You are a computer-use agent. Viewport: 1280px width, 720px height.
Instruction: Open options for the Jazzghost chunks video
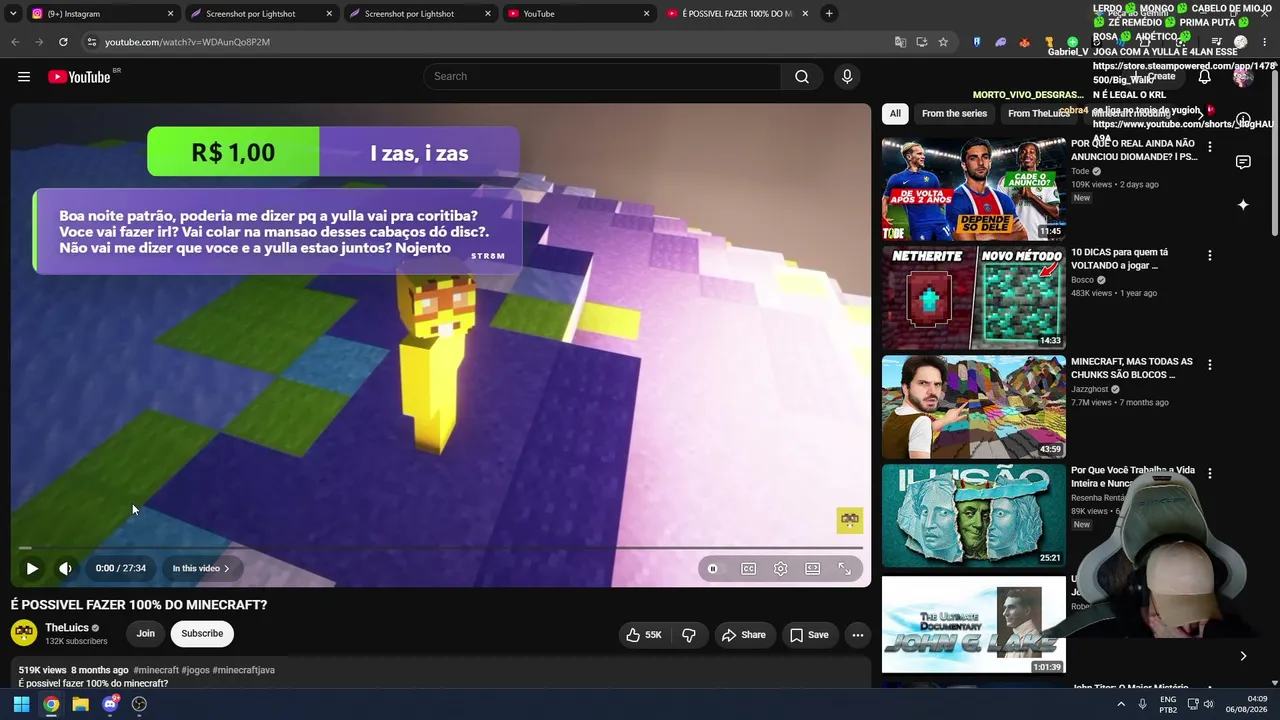(x=1209, y=365)
